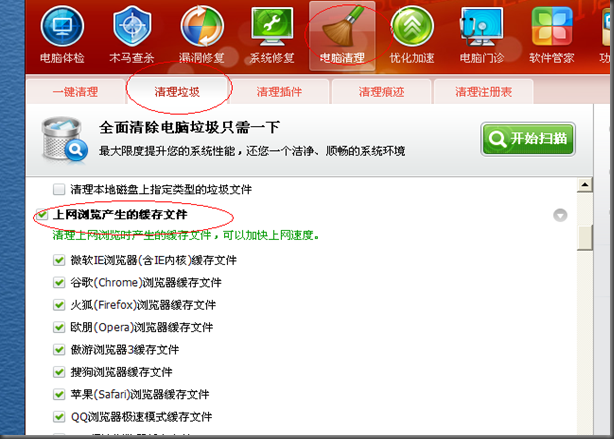Viewport: 614px width, 439px height.
Task: Open 漏洞修复 vulnerability repair icon
Action: point(202,34)
